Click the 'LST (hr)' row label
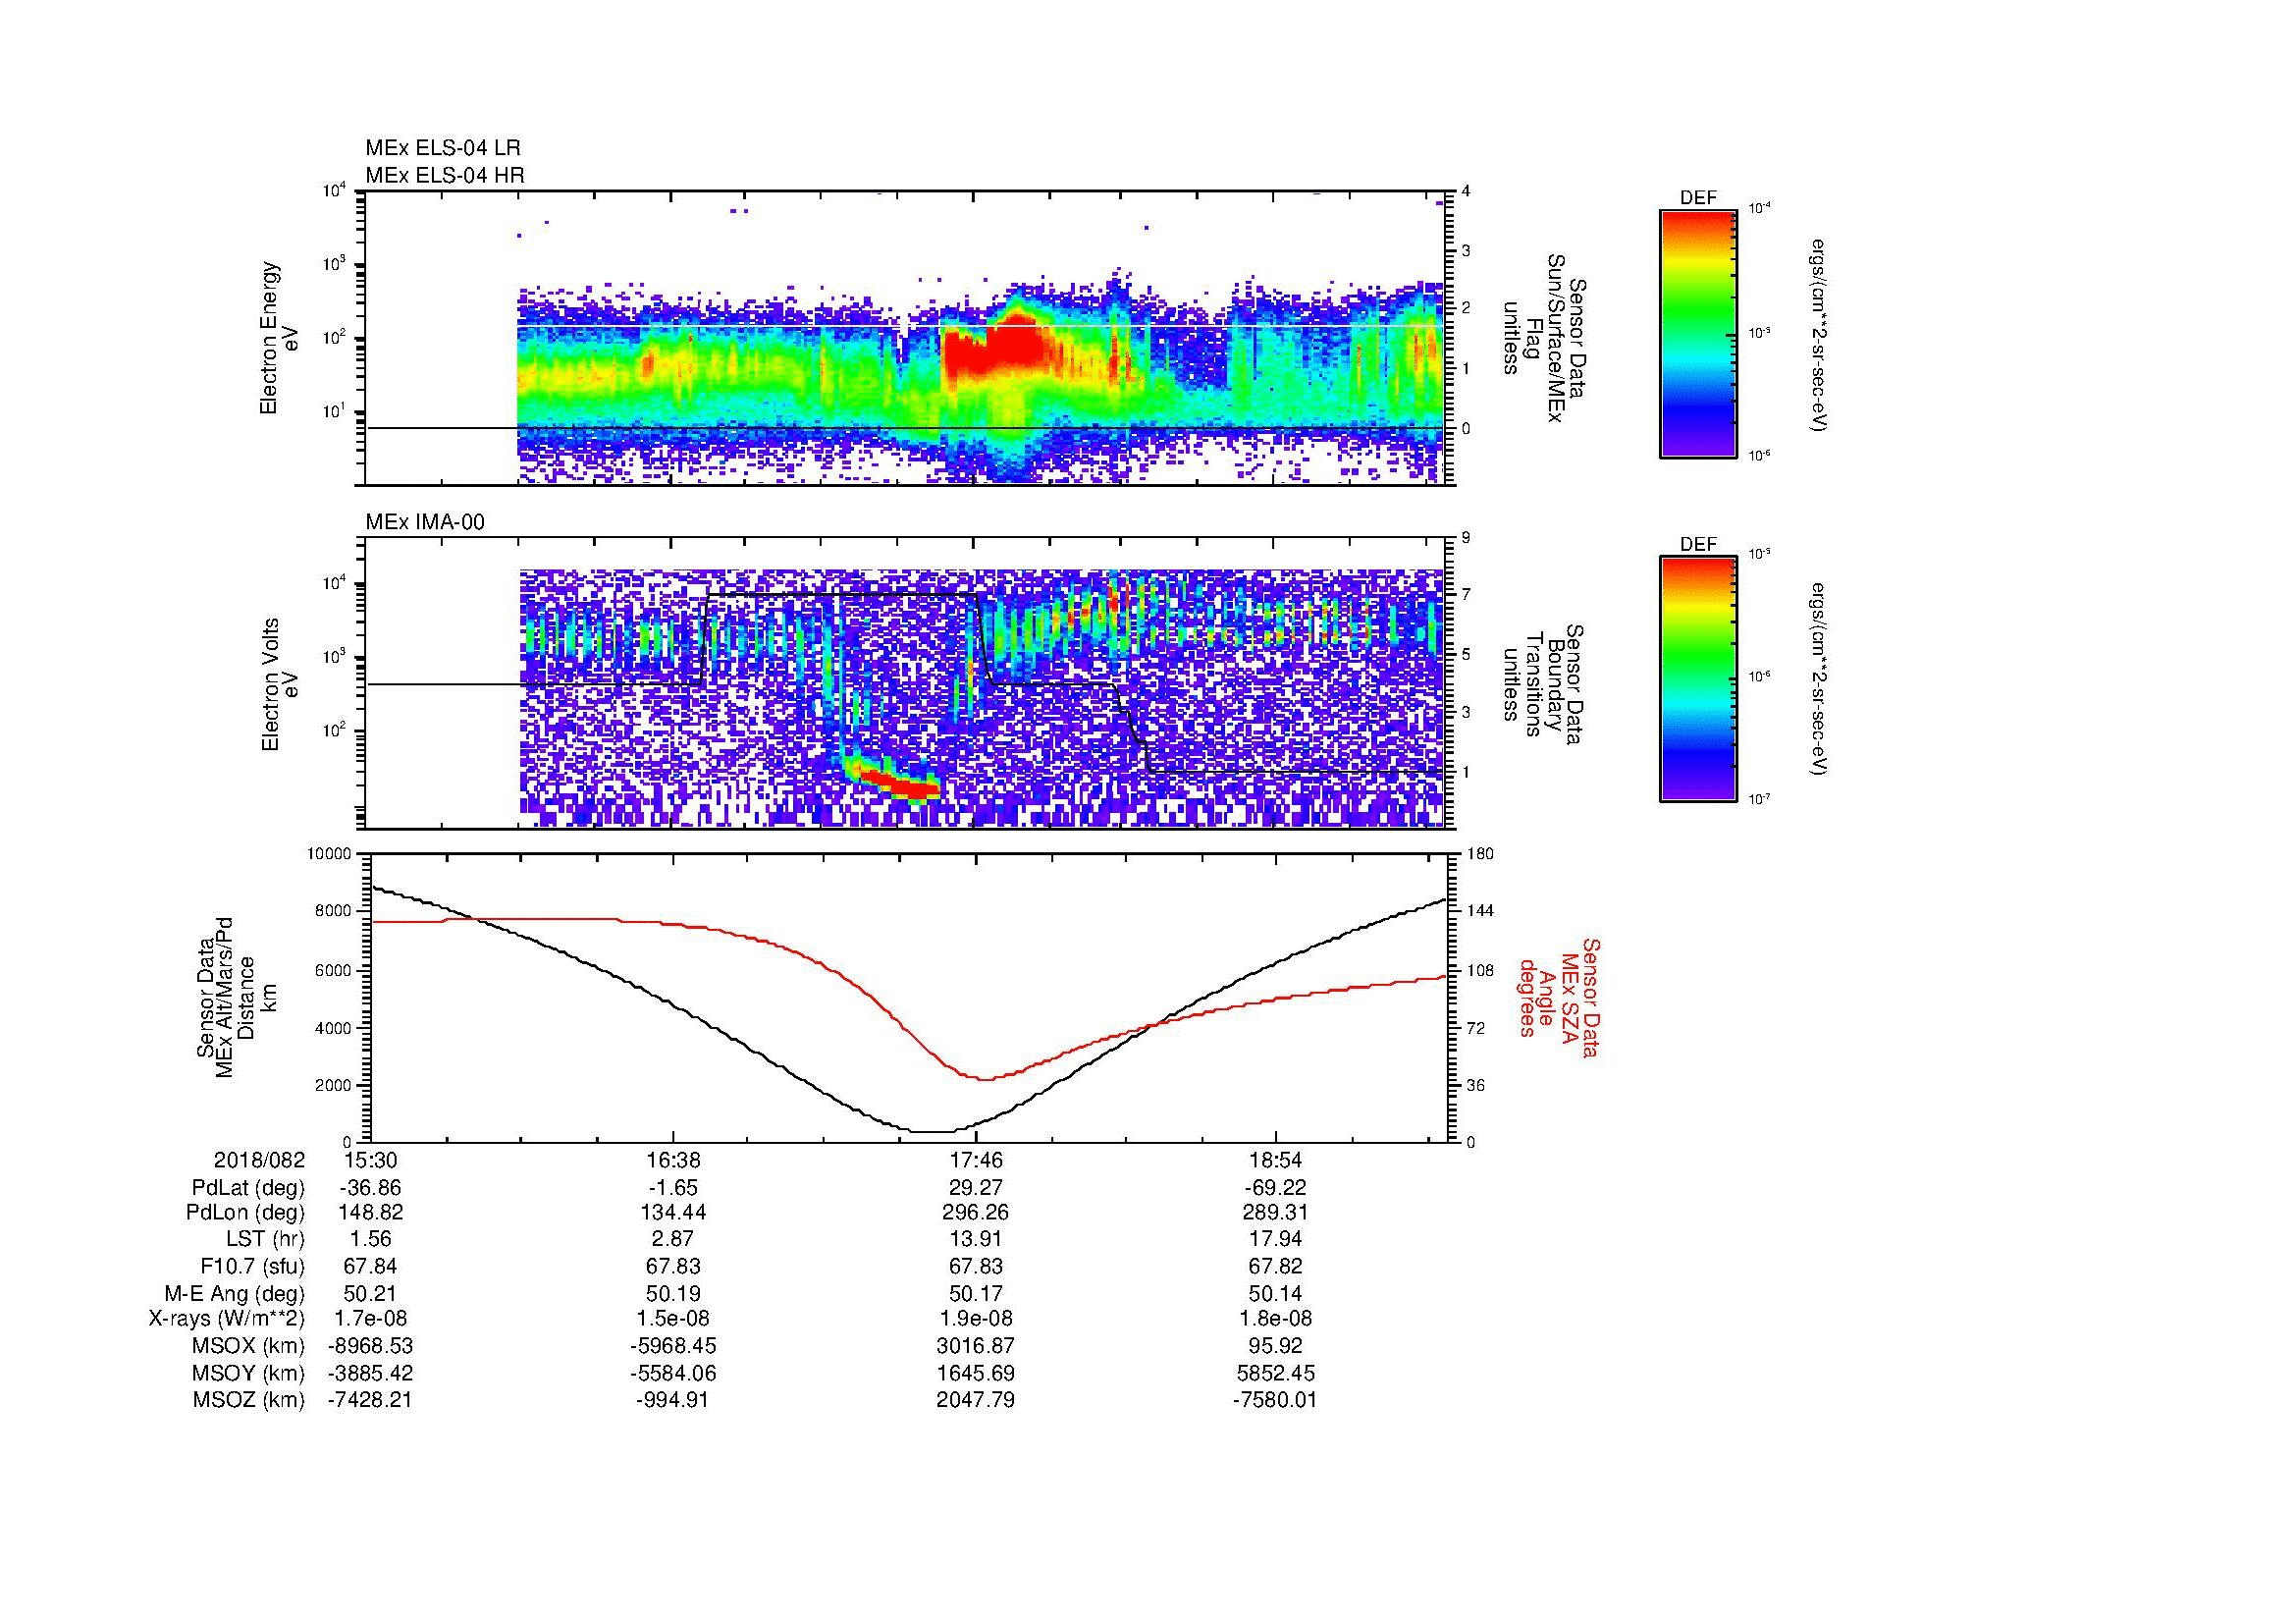The width and height of the screenshot is (2296, 1623). pos(265,1240)
